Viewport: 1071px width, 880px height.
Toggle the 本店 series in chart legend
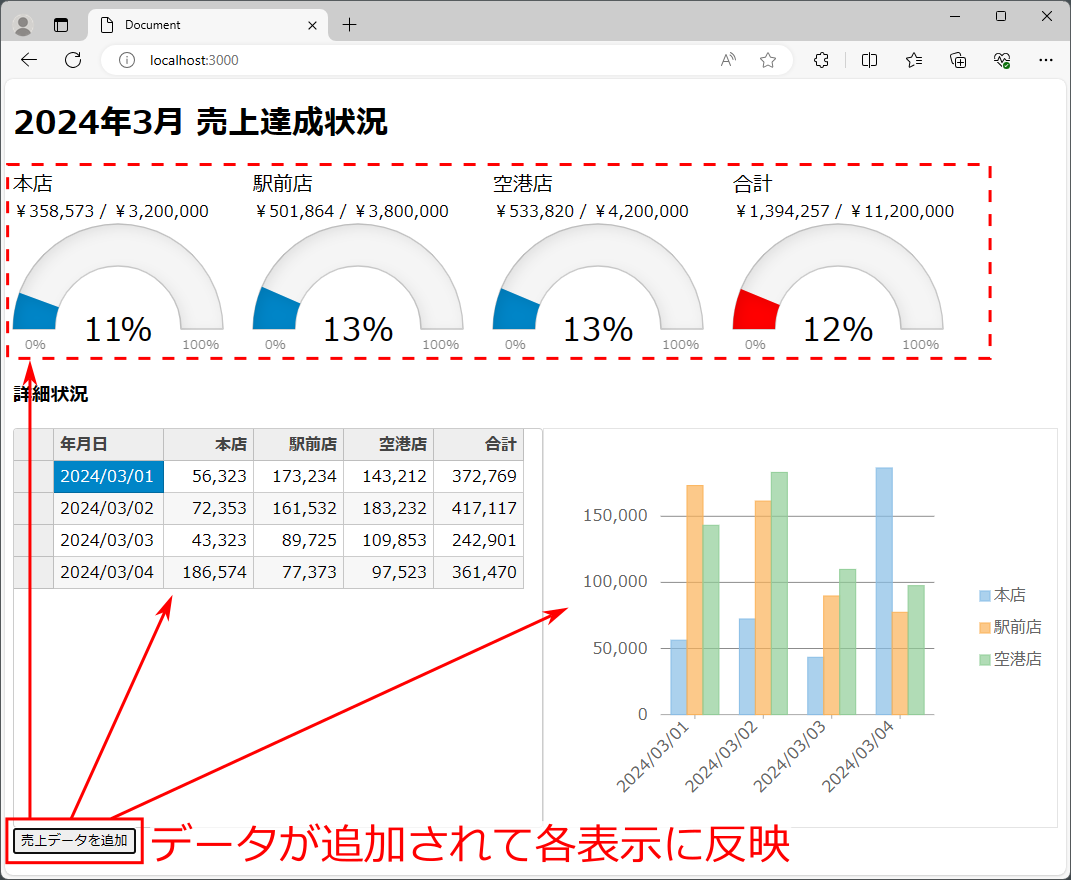coord(1003,595)
